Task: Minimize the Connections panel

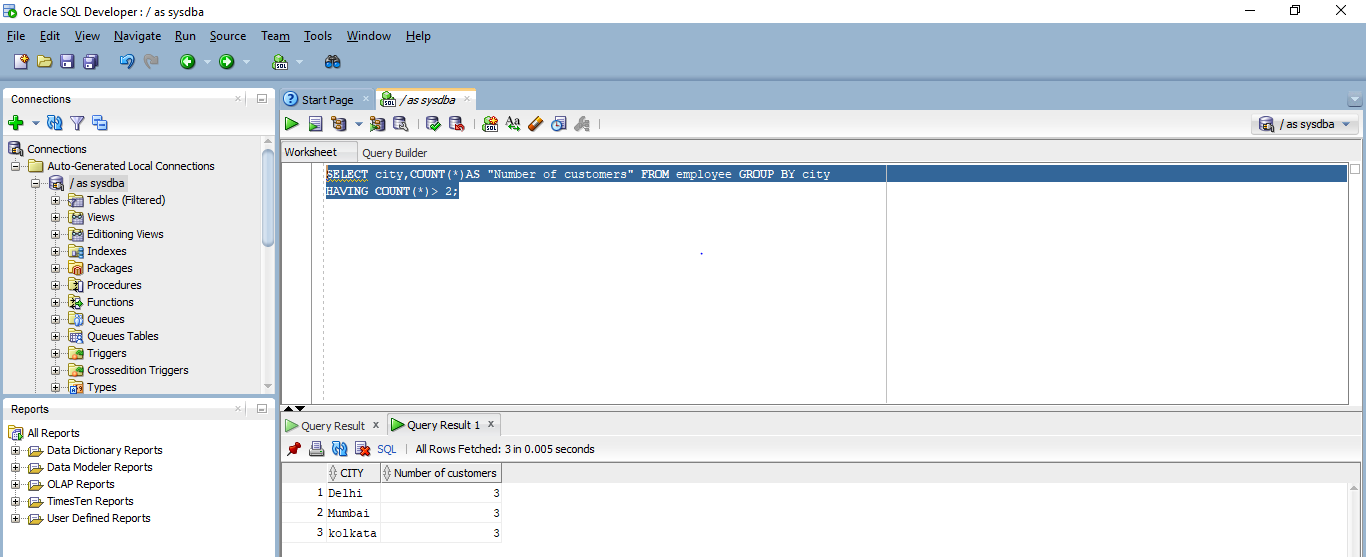Action: tap(261, 99)
